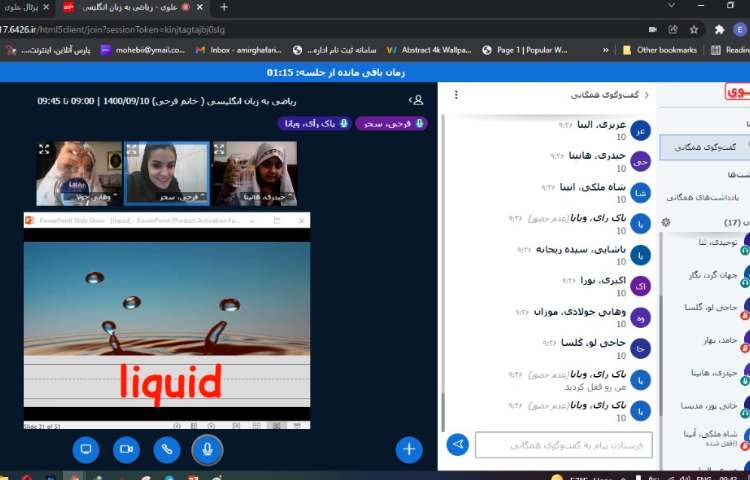Open browser extensions puzzle icon
The image size is (750, 480).
(x=719, y=30)
